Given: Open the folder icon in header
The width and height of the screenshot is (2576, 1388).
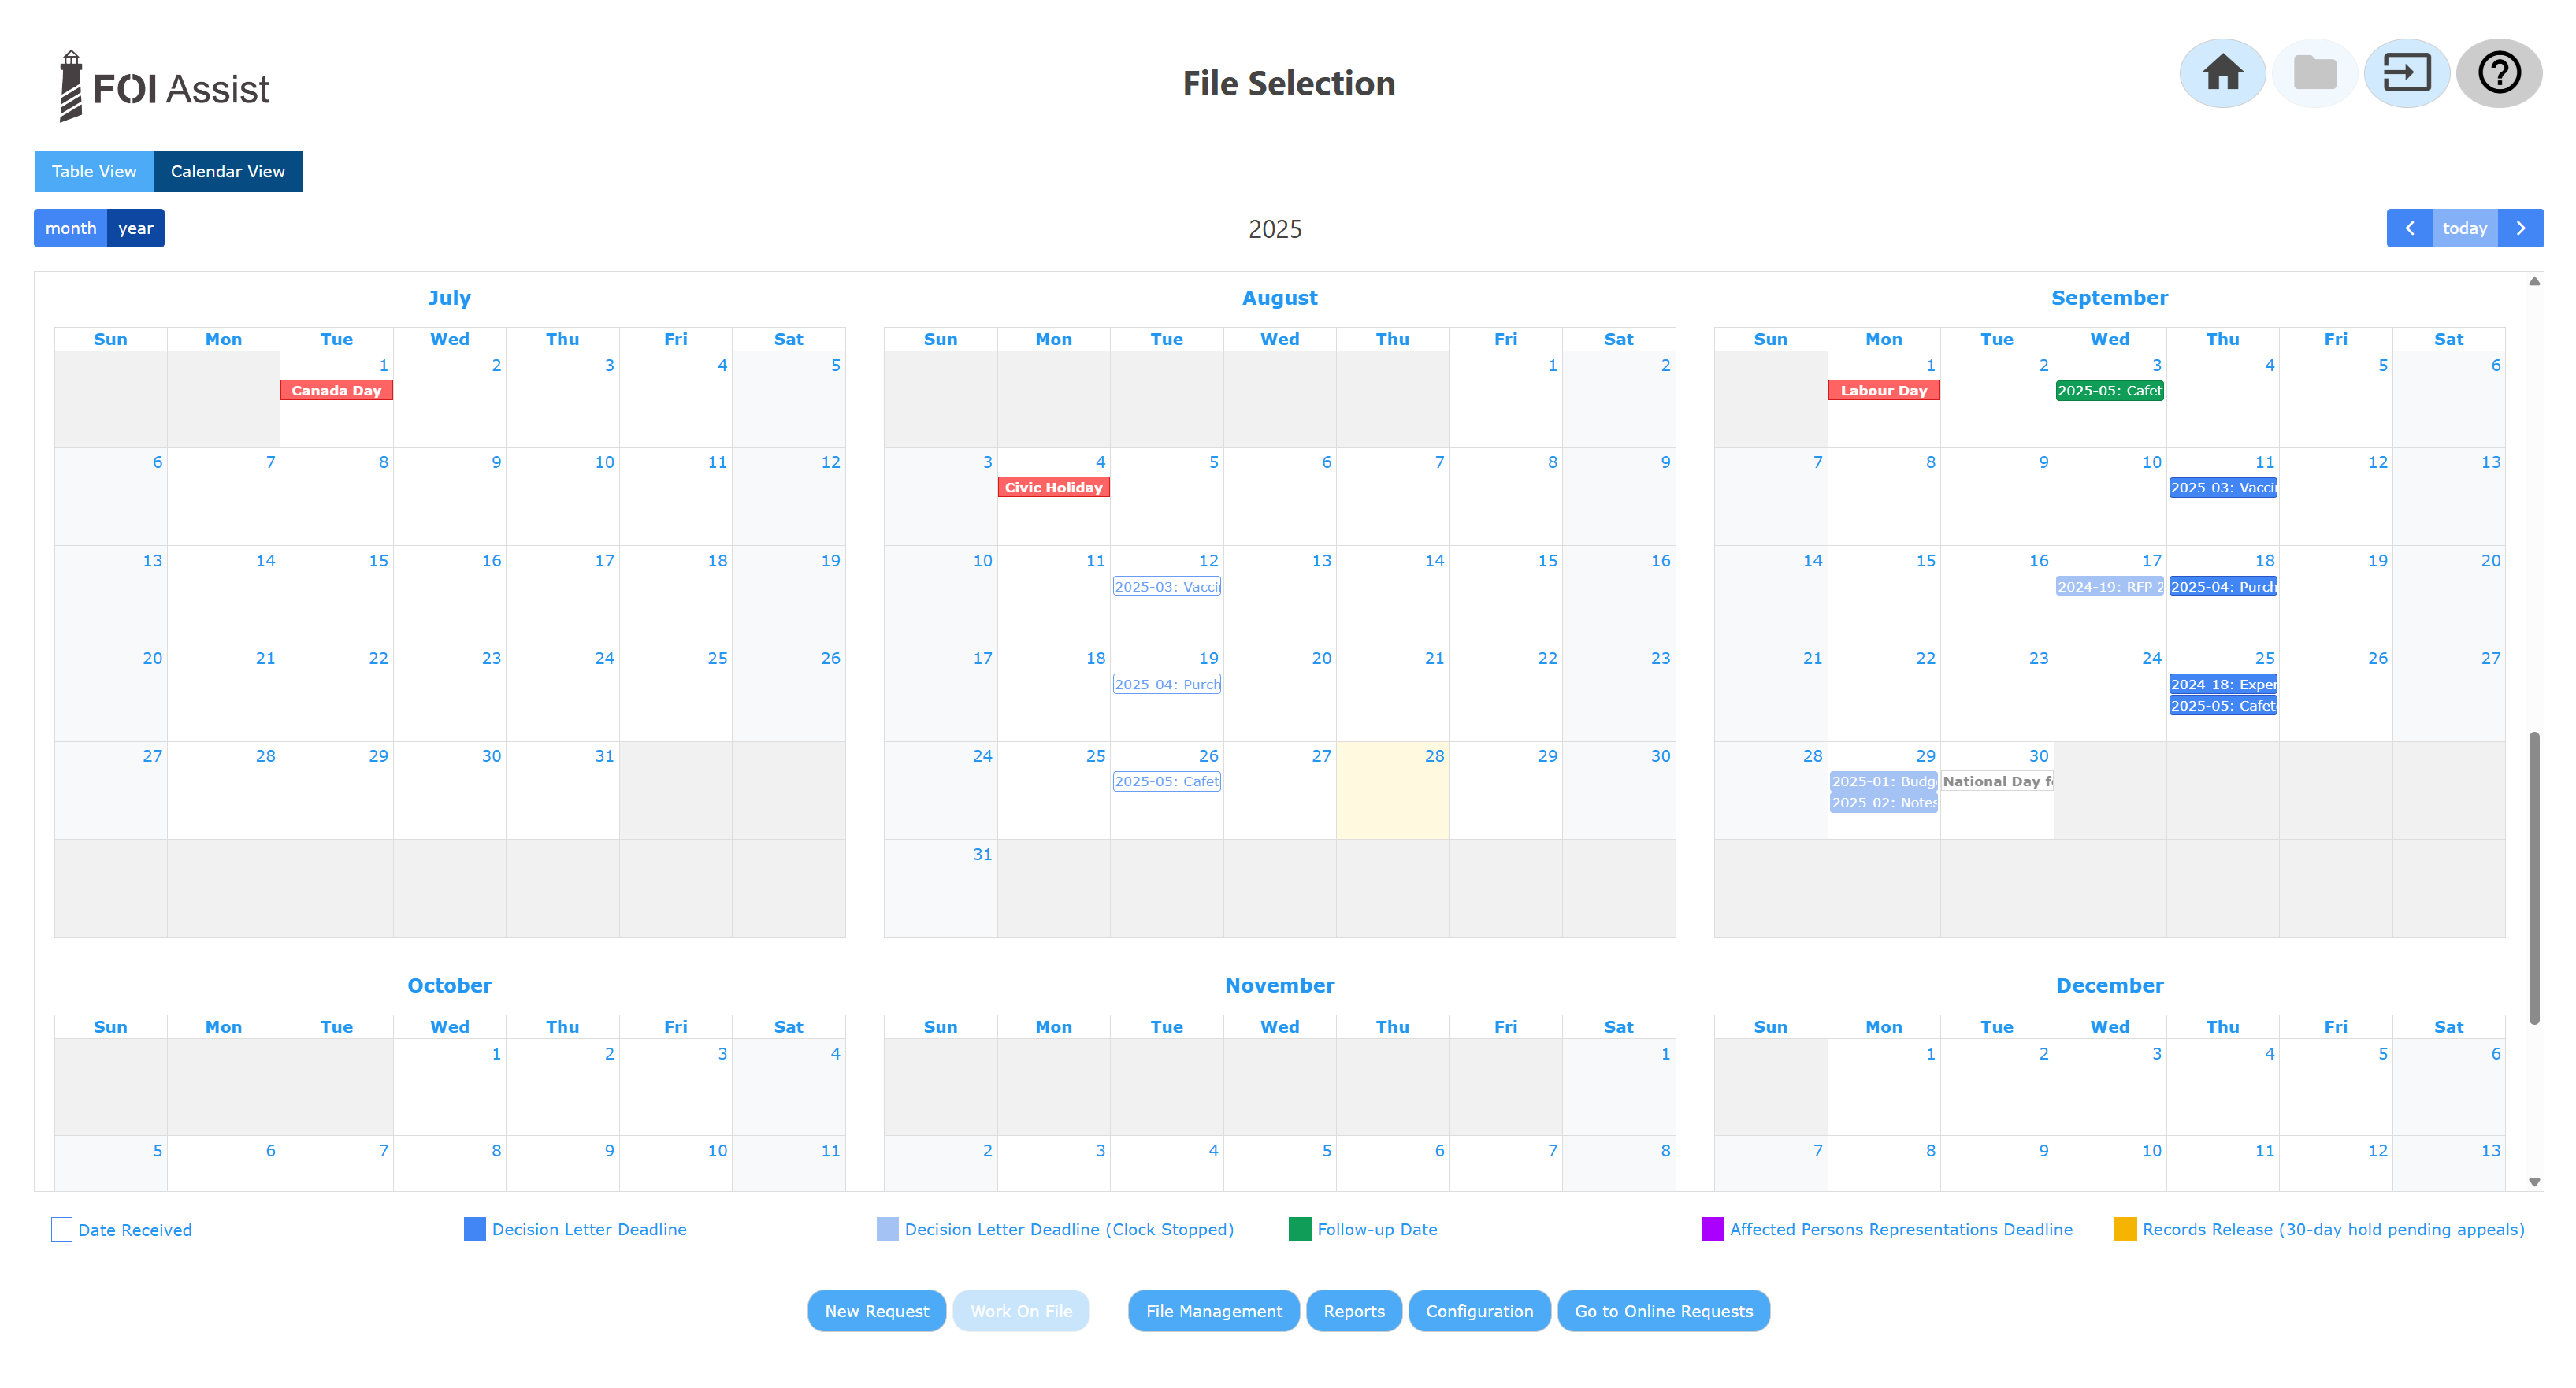Looking at the screenshot, I should (2314, 73).
